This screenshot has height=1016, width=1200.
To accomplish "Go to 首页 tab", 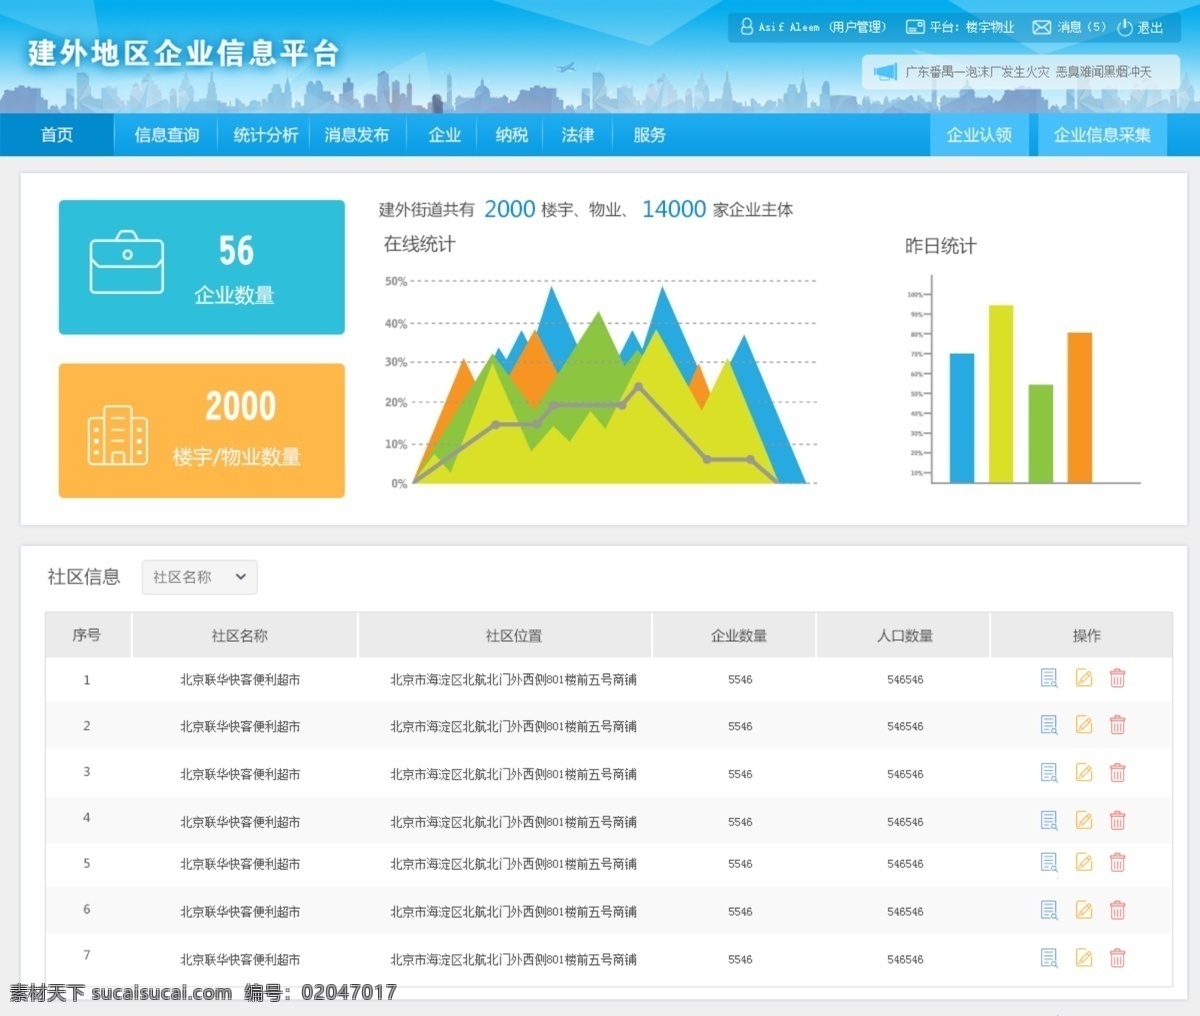I will (57, 135).
